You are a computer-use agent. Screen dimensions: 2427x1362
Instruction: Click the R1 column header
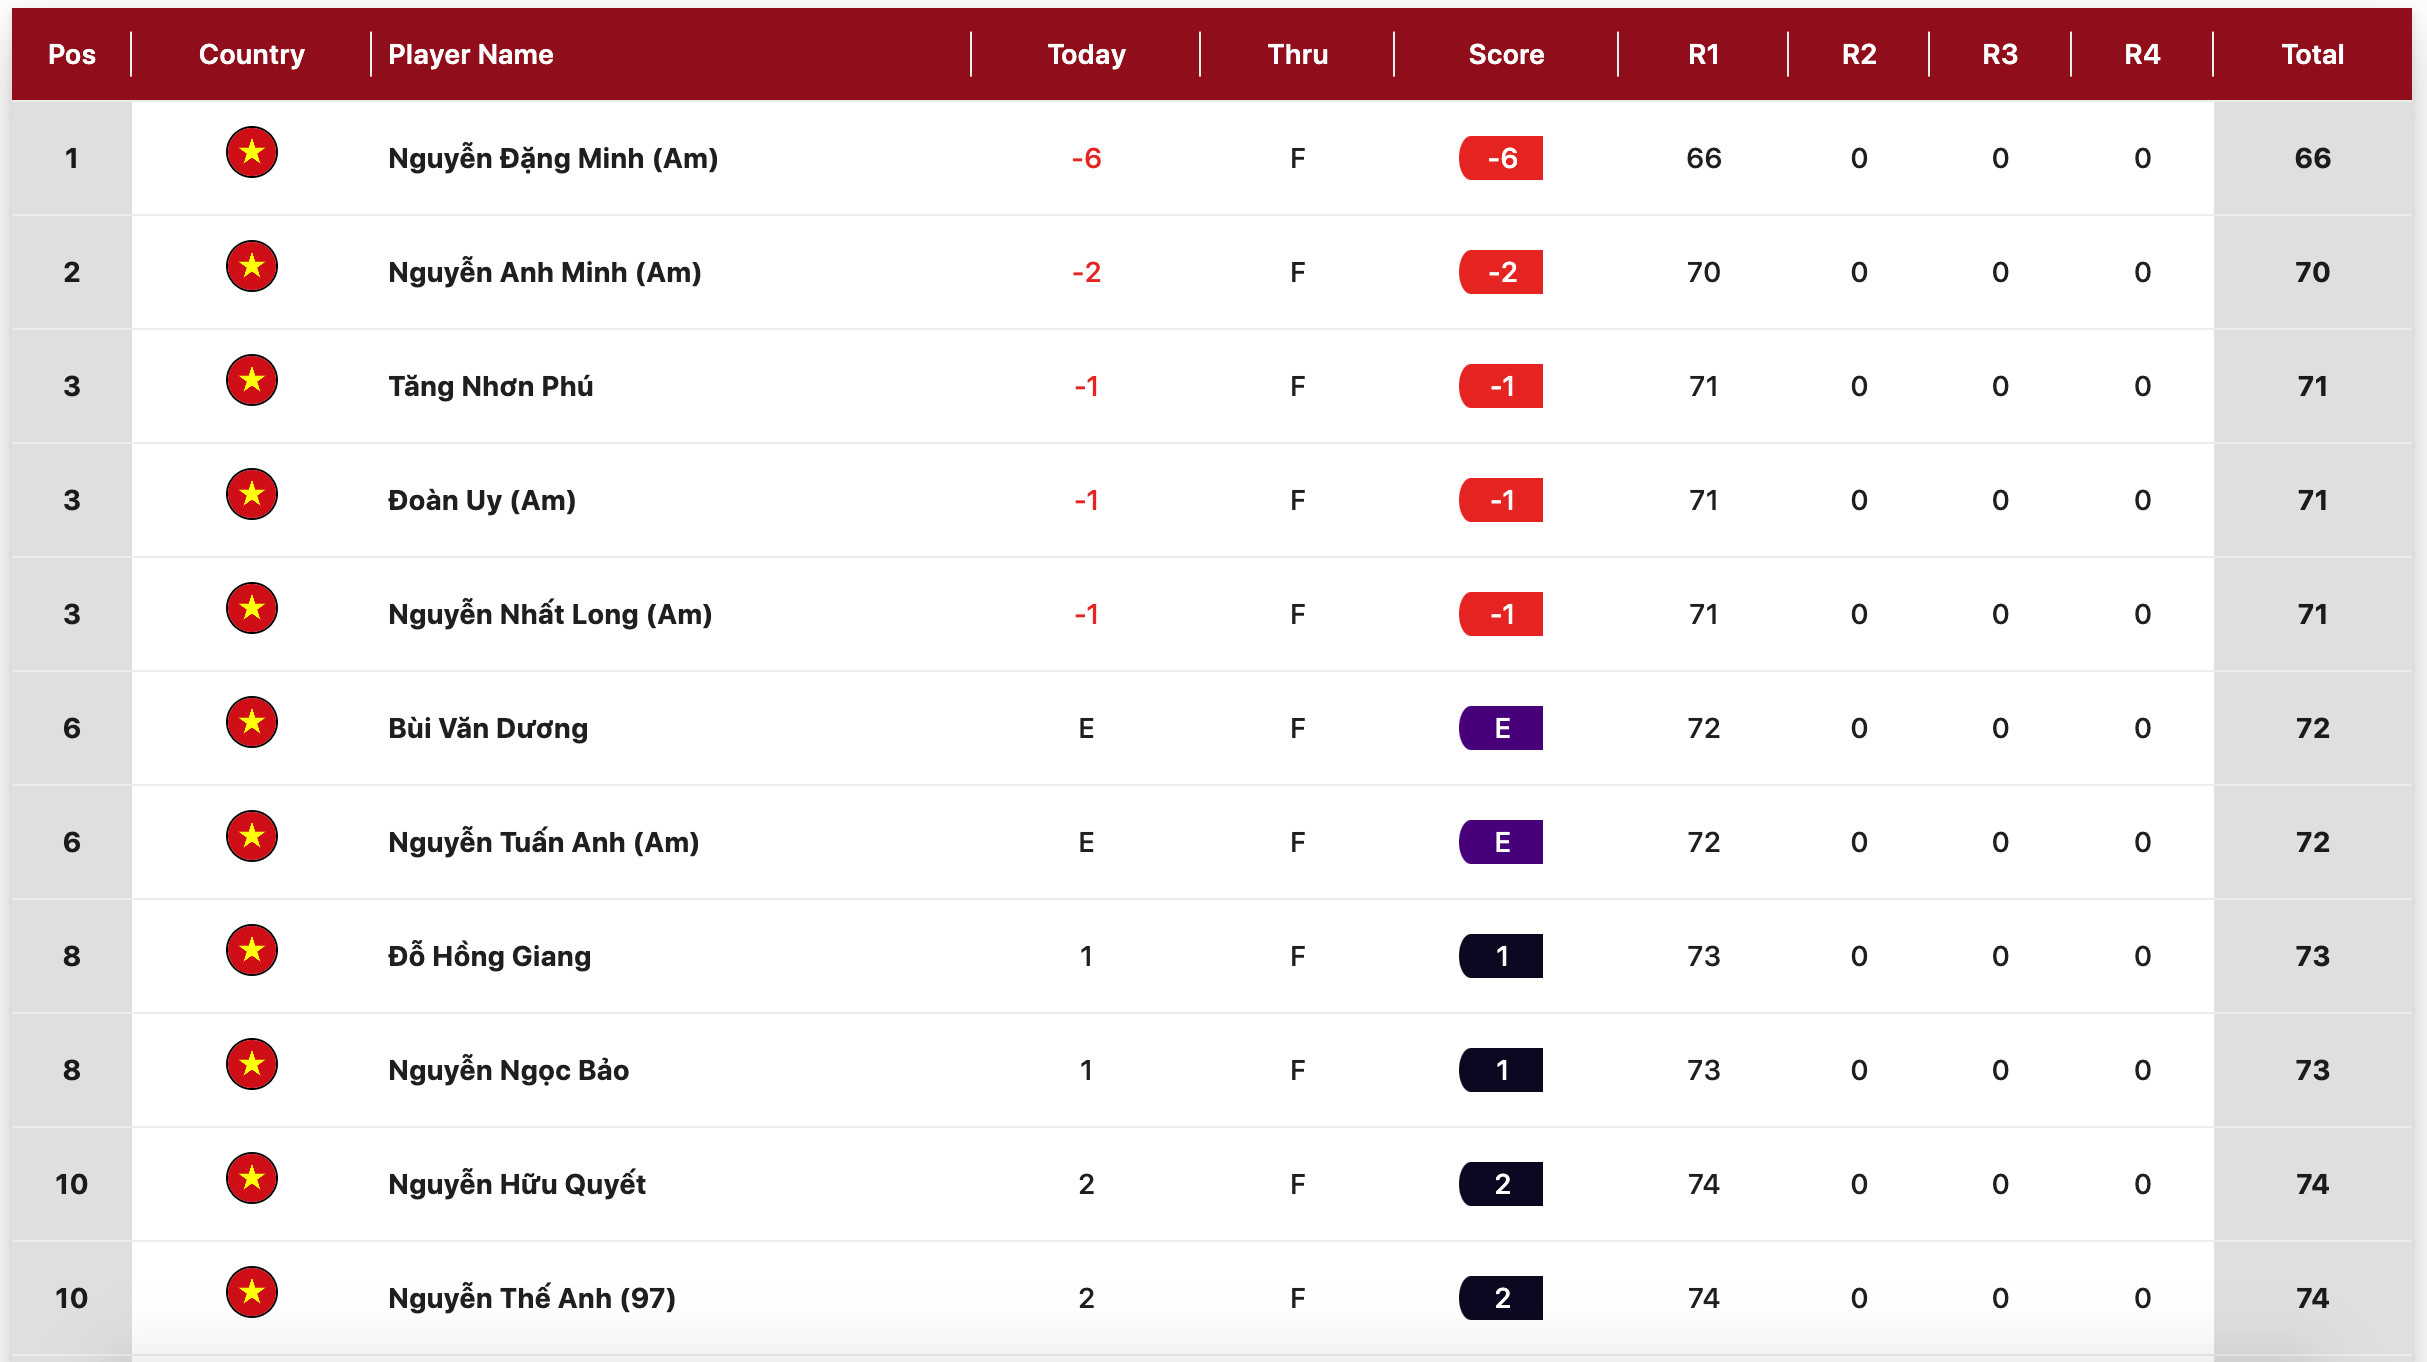(x=1703, y=54)
